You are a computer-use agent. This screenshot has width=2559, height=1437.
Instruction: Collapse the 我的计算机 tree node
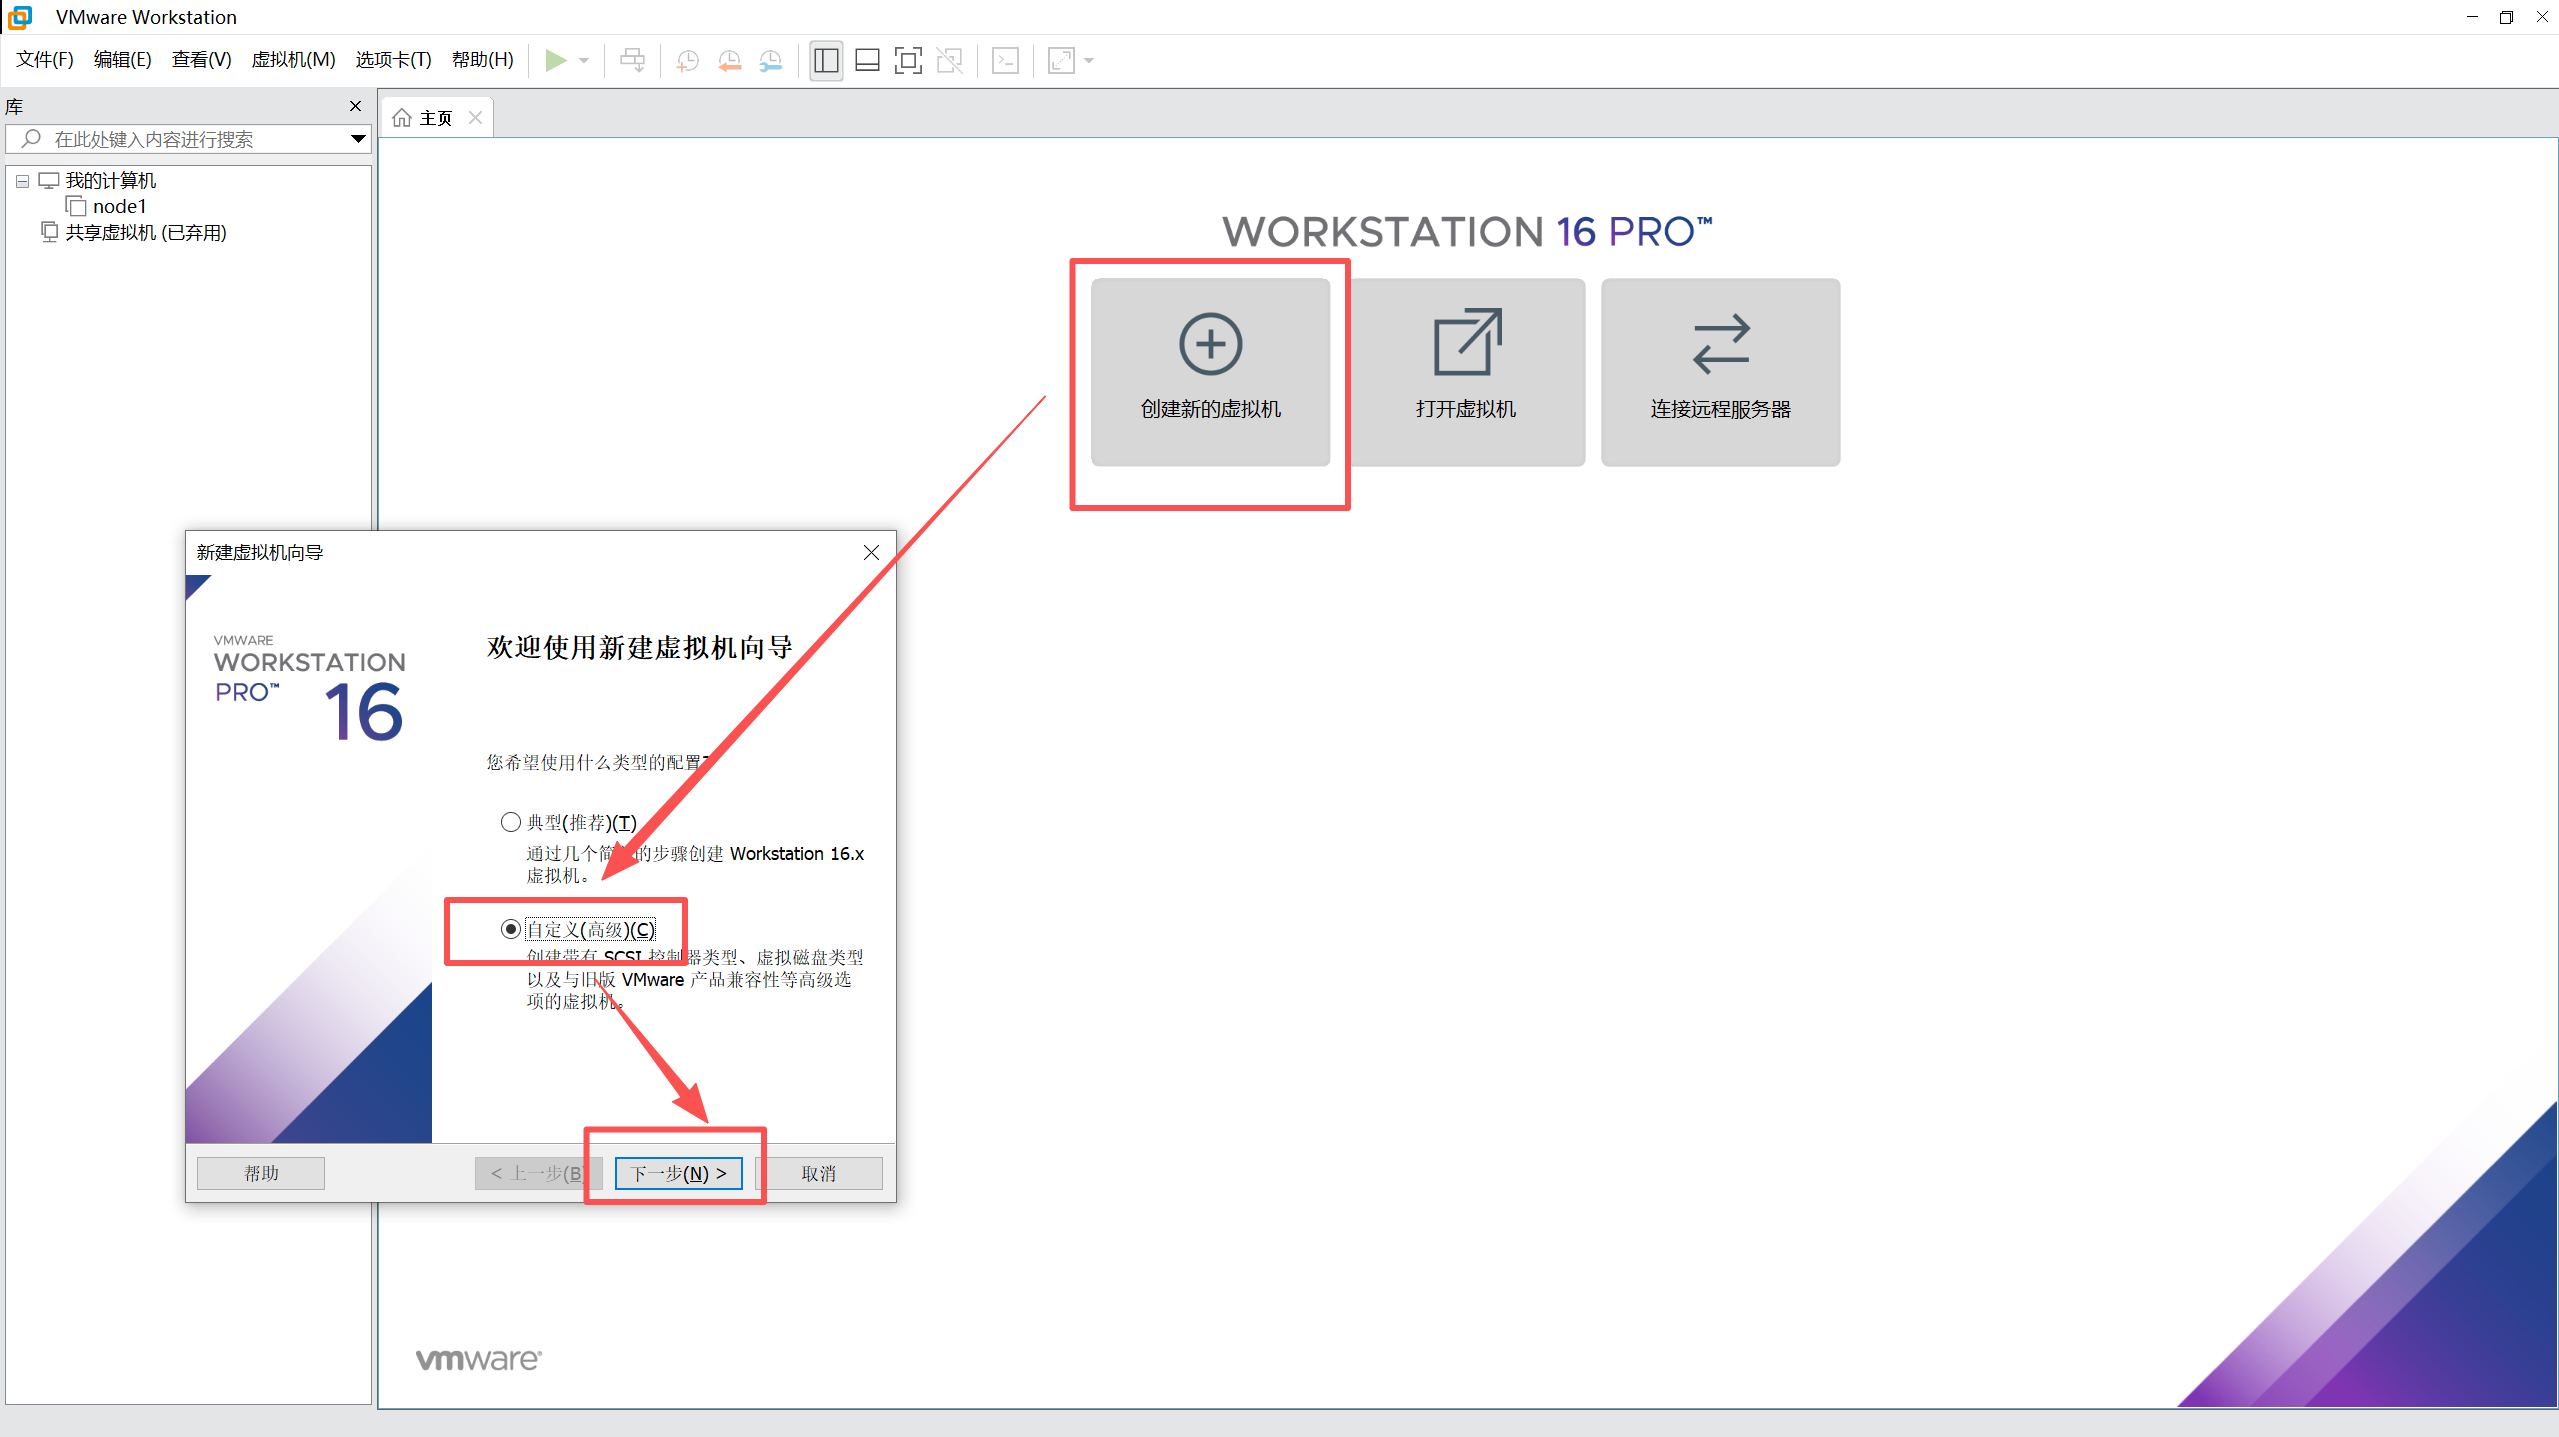pos(22,181)
